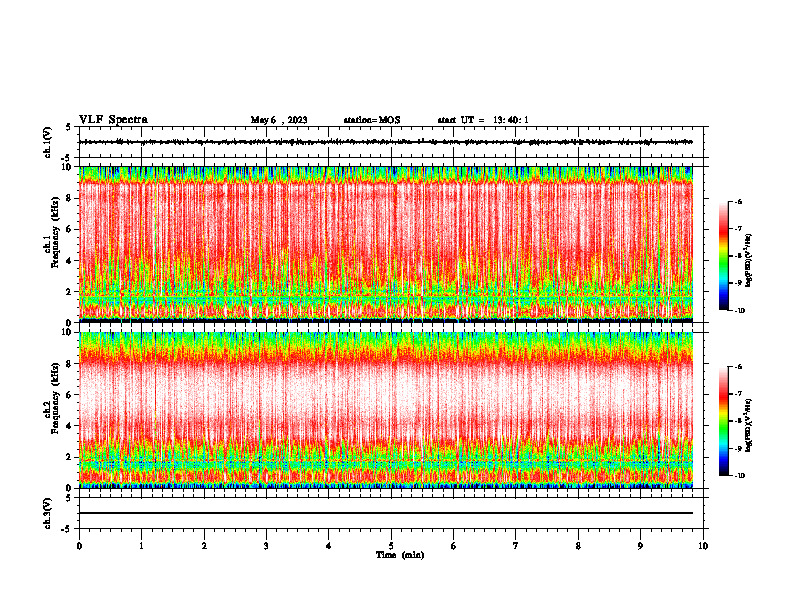Click the "0" tick on the time axis
This screenshot has height=612, width=792.
pos(79,546)
